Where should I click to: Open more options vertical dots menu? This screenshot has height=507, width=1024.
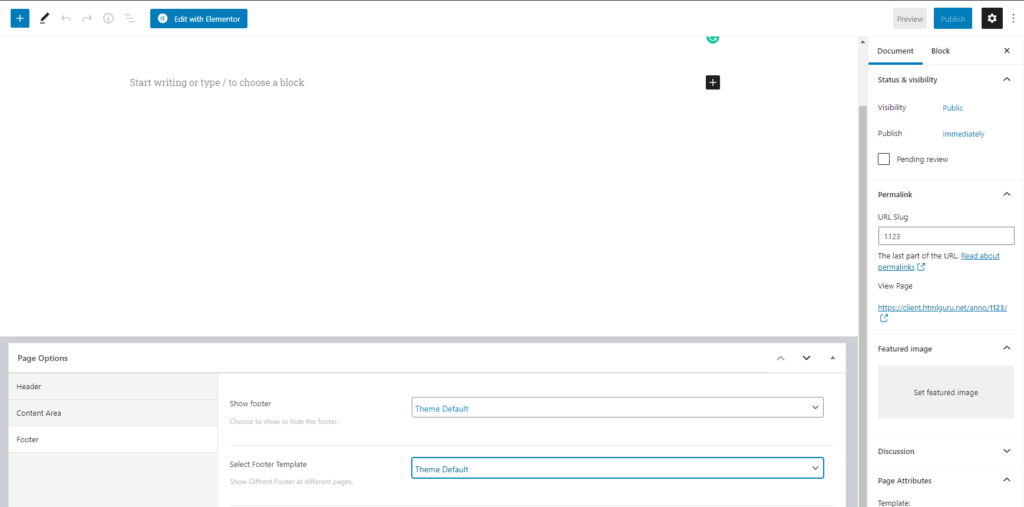pos(1014,18)
